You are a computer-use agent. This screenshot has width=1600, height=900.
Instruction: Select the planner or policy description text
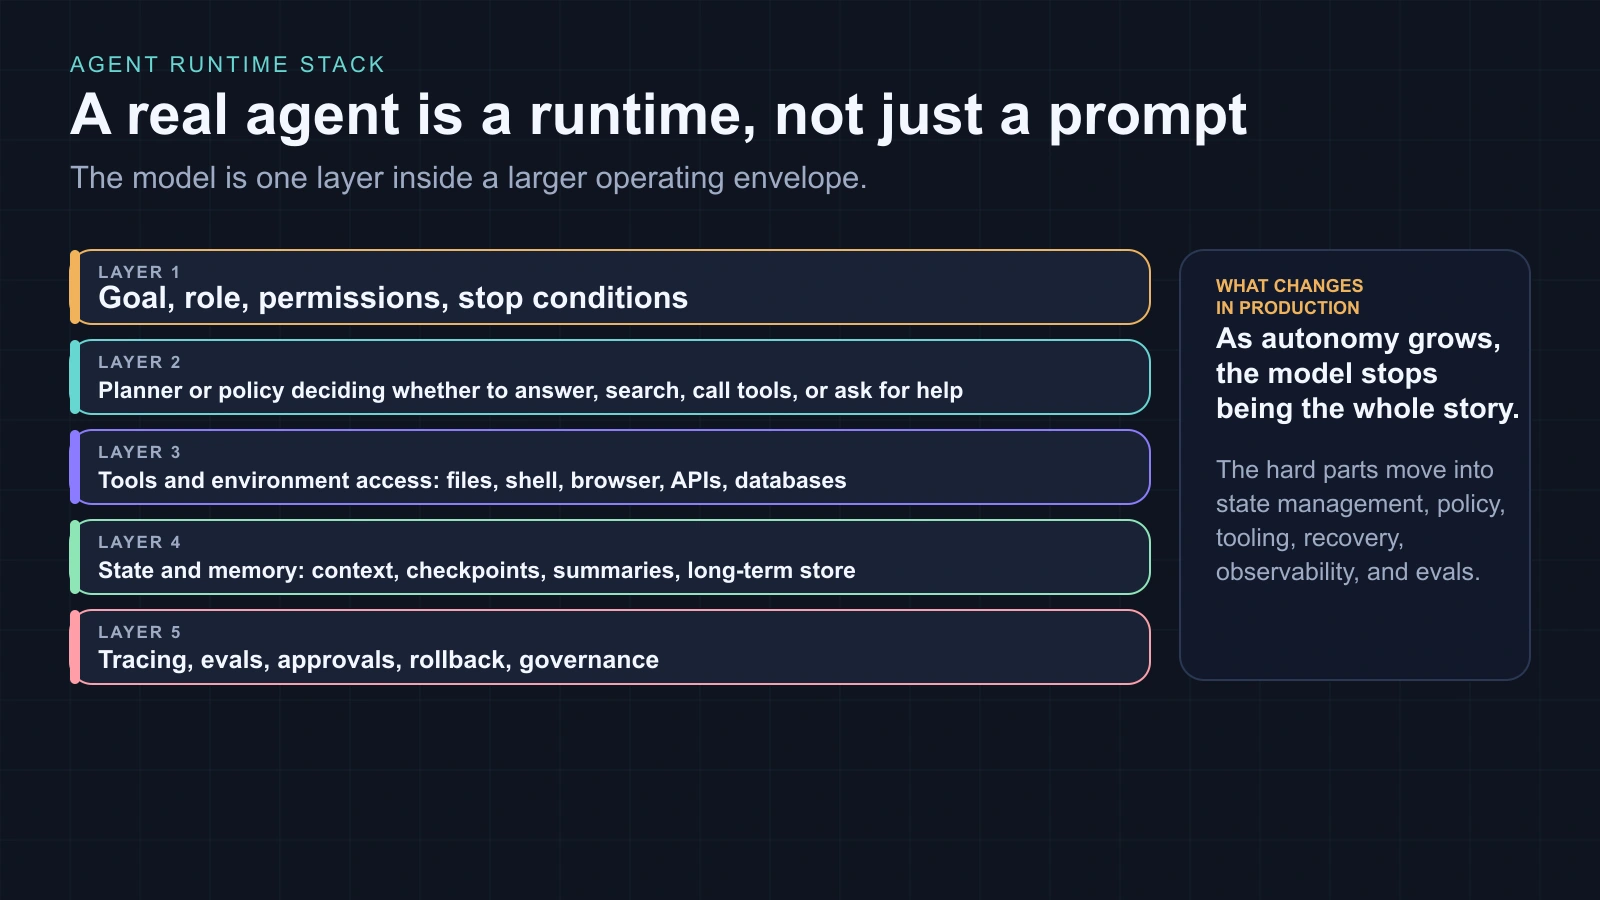530,390
